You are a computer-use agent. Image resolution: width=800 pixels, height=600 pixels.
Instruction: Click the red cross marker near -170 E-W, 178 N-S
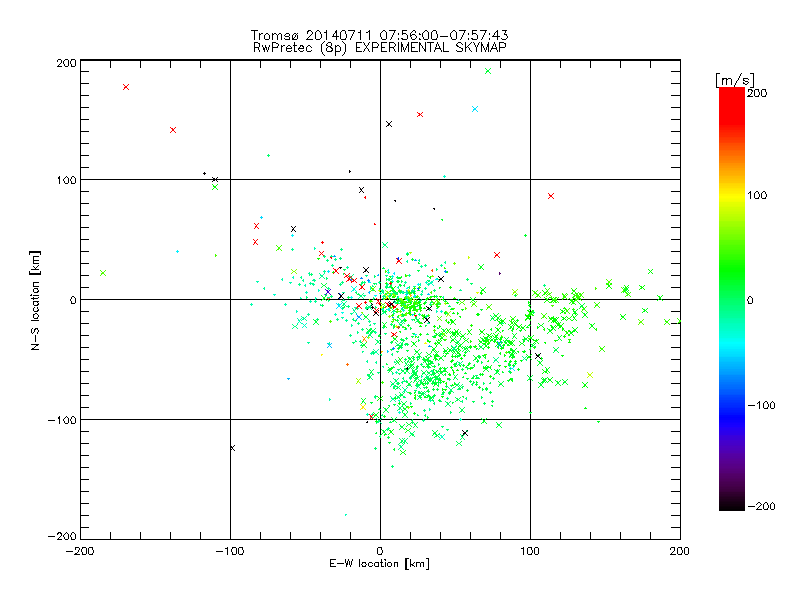(126, 87)
